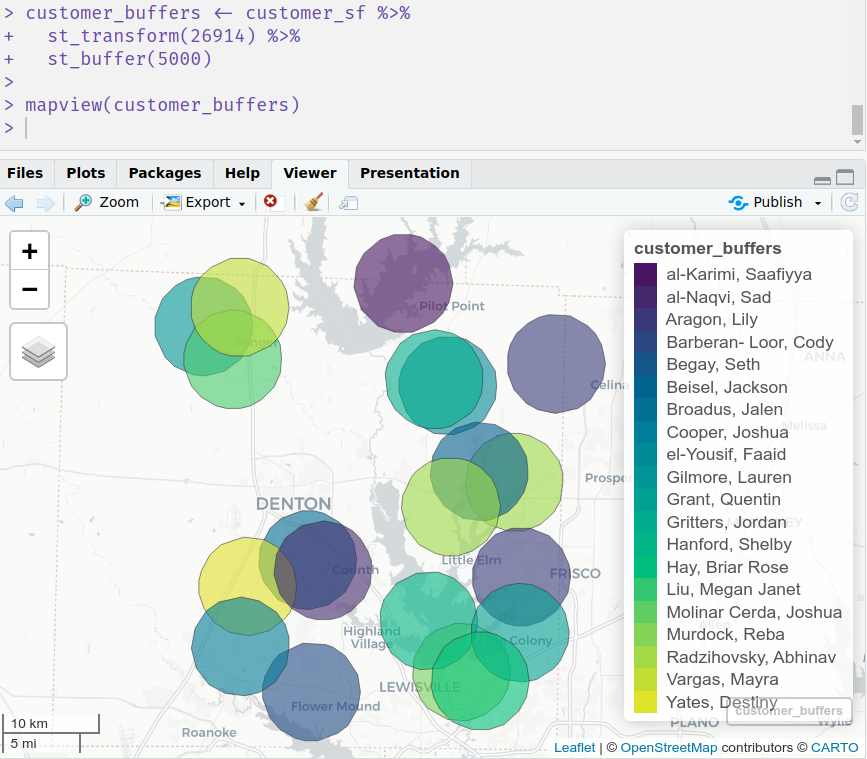This screenshot has width=867, height=759.
Task: Minimize the Viewer pane
Action: [822, 180]
